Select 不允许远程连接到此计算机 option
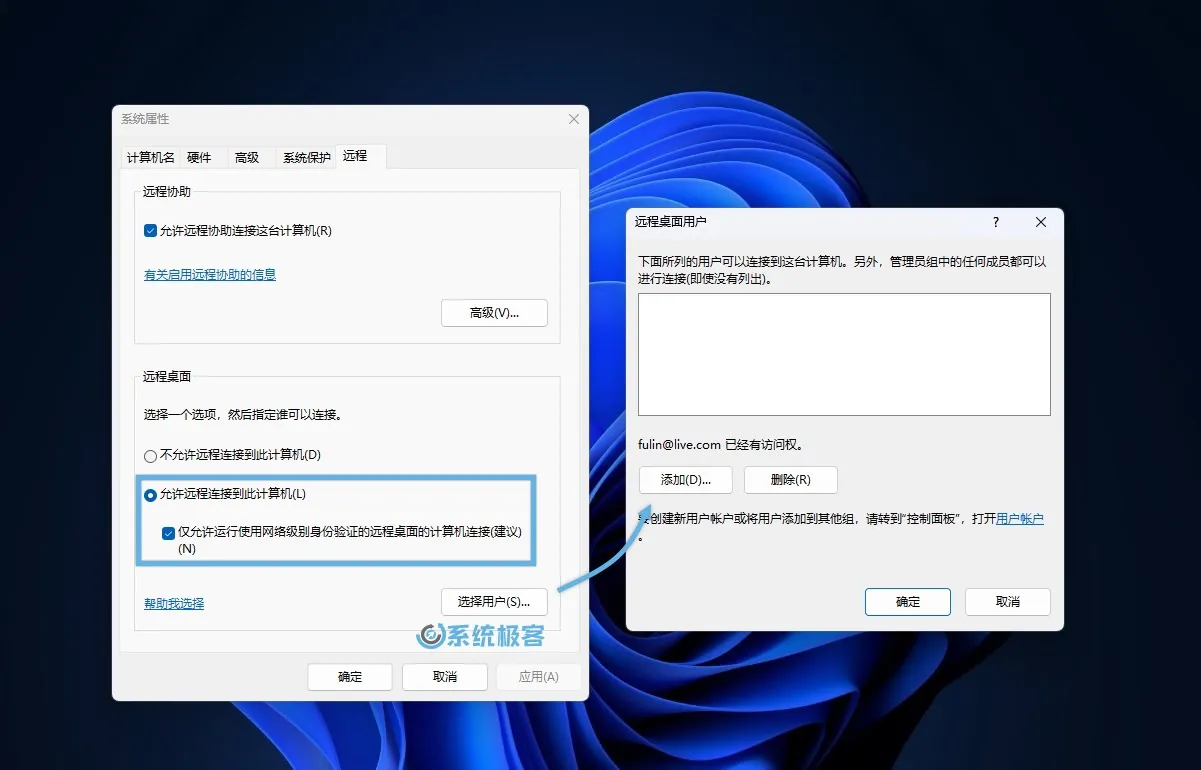The width and height of the screenshot is (1201, 770). click(x=150, y=455)
